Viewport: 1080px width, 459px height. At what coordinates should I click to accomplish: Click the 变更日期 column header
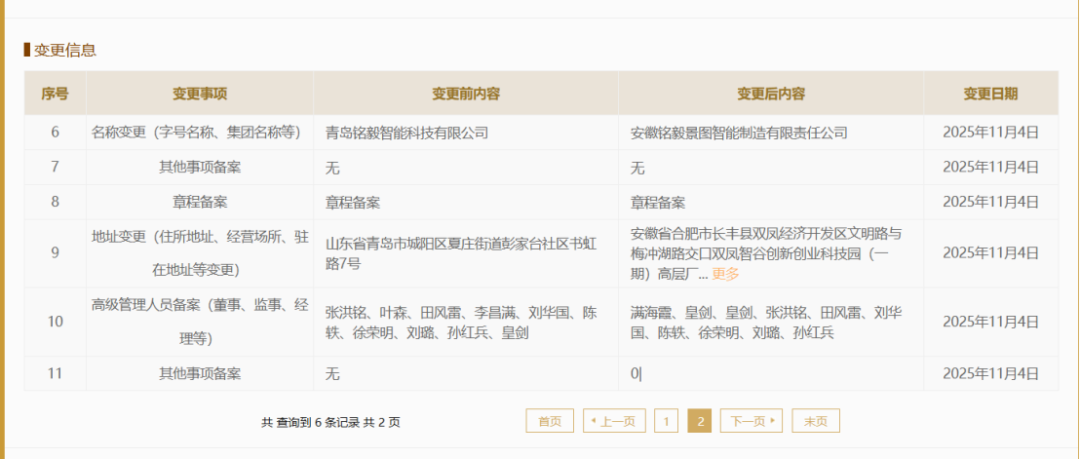point(990,94)
